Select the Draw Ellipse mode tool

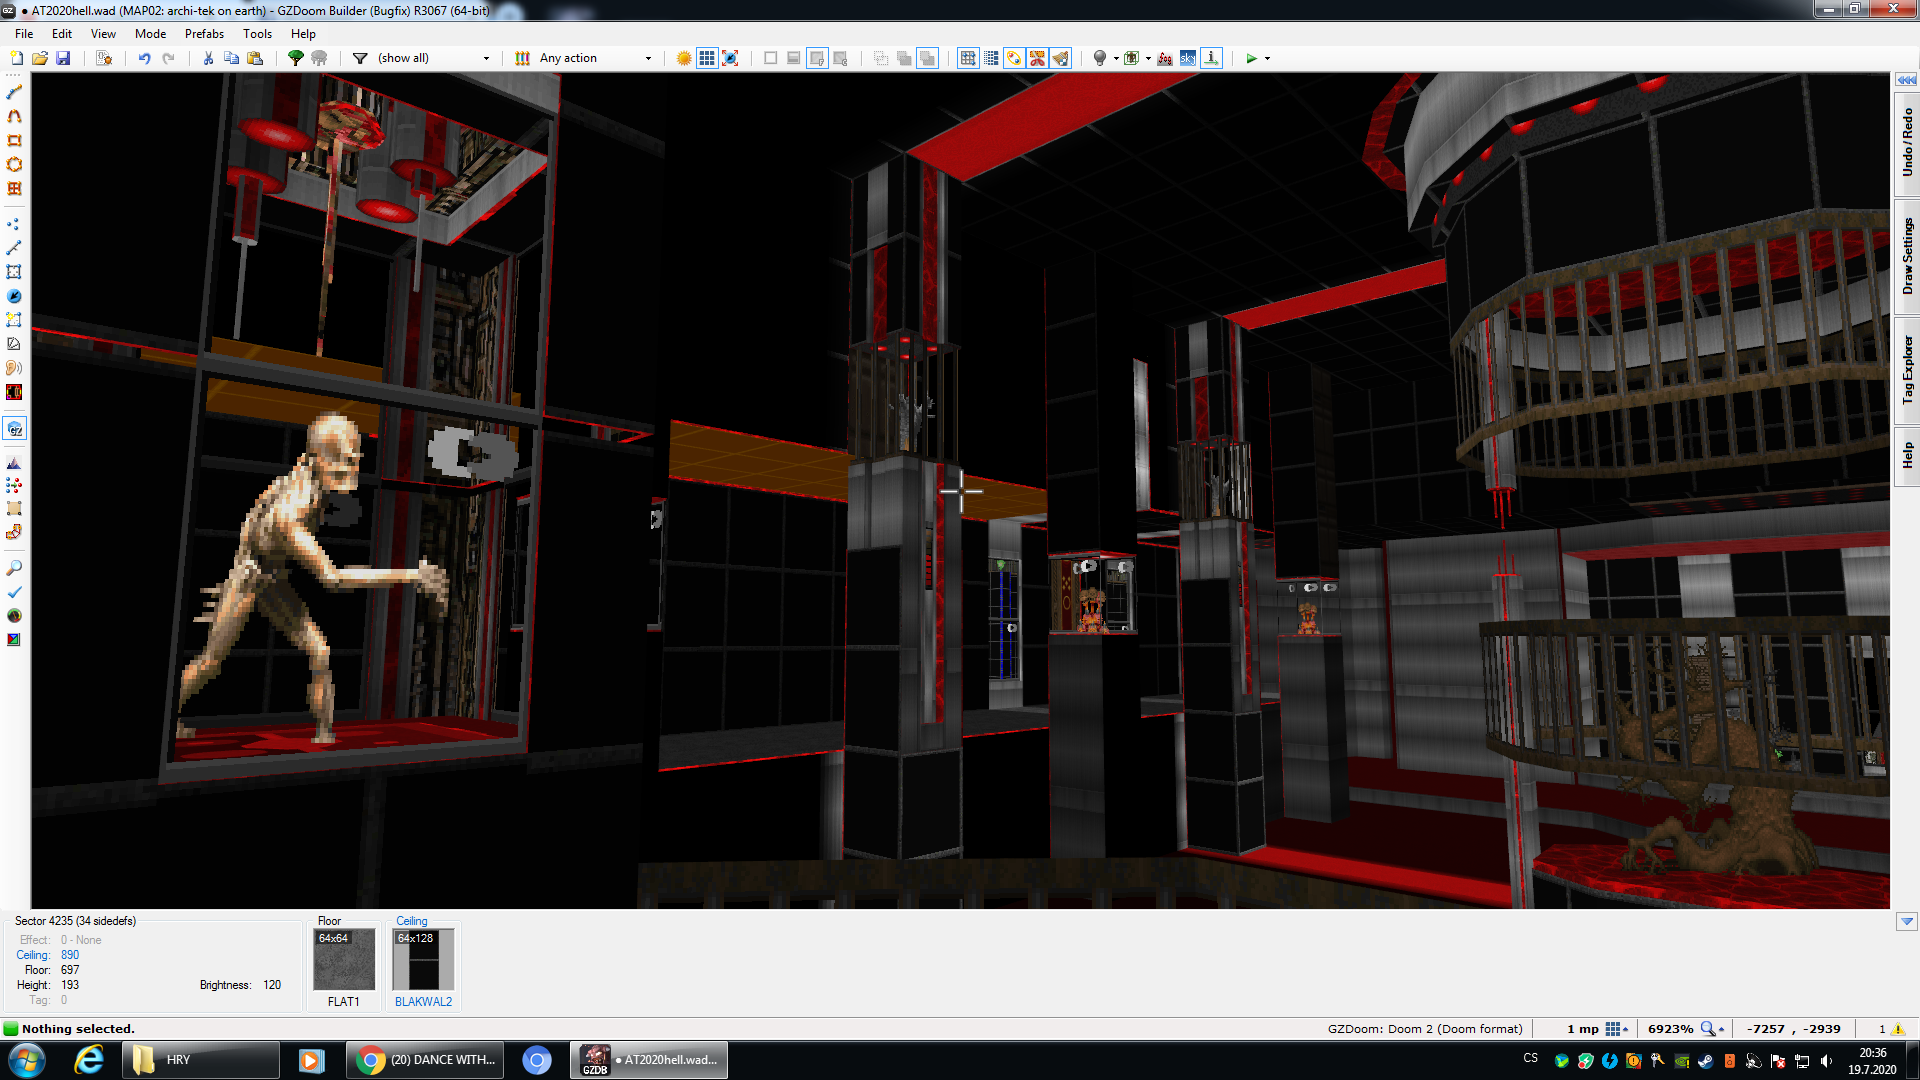point(14,164)
